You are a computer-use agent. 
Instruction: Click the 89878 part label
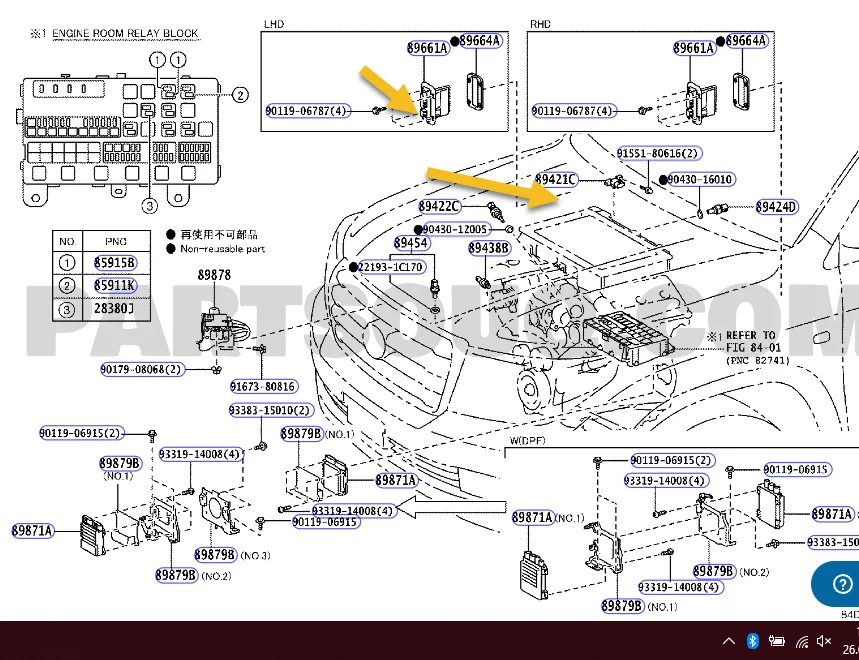[214, 274]
